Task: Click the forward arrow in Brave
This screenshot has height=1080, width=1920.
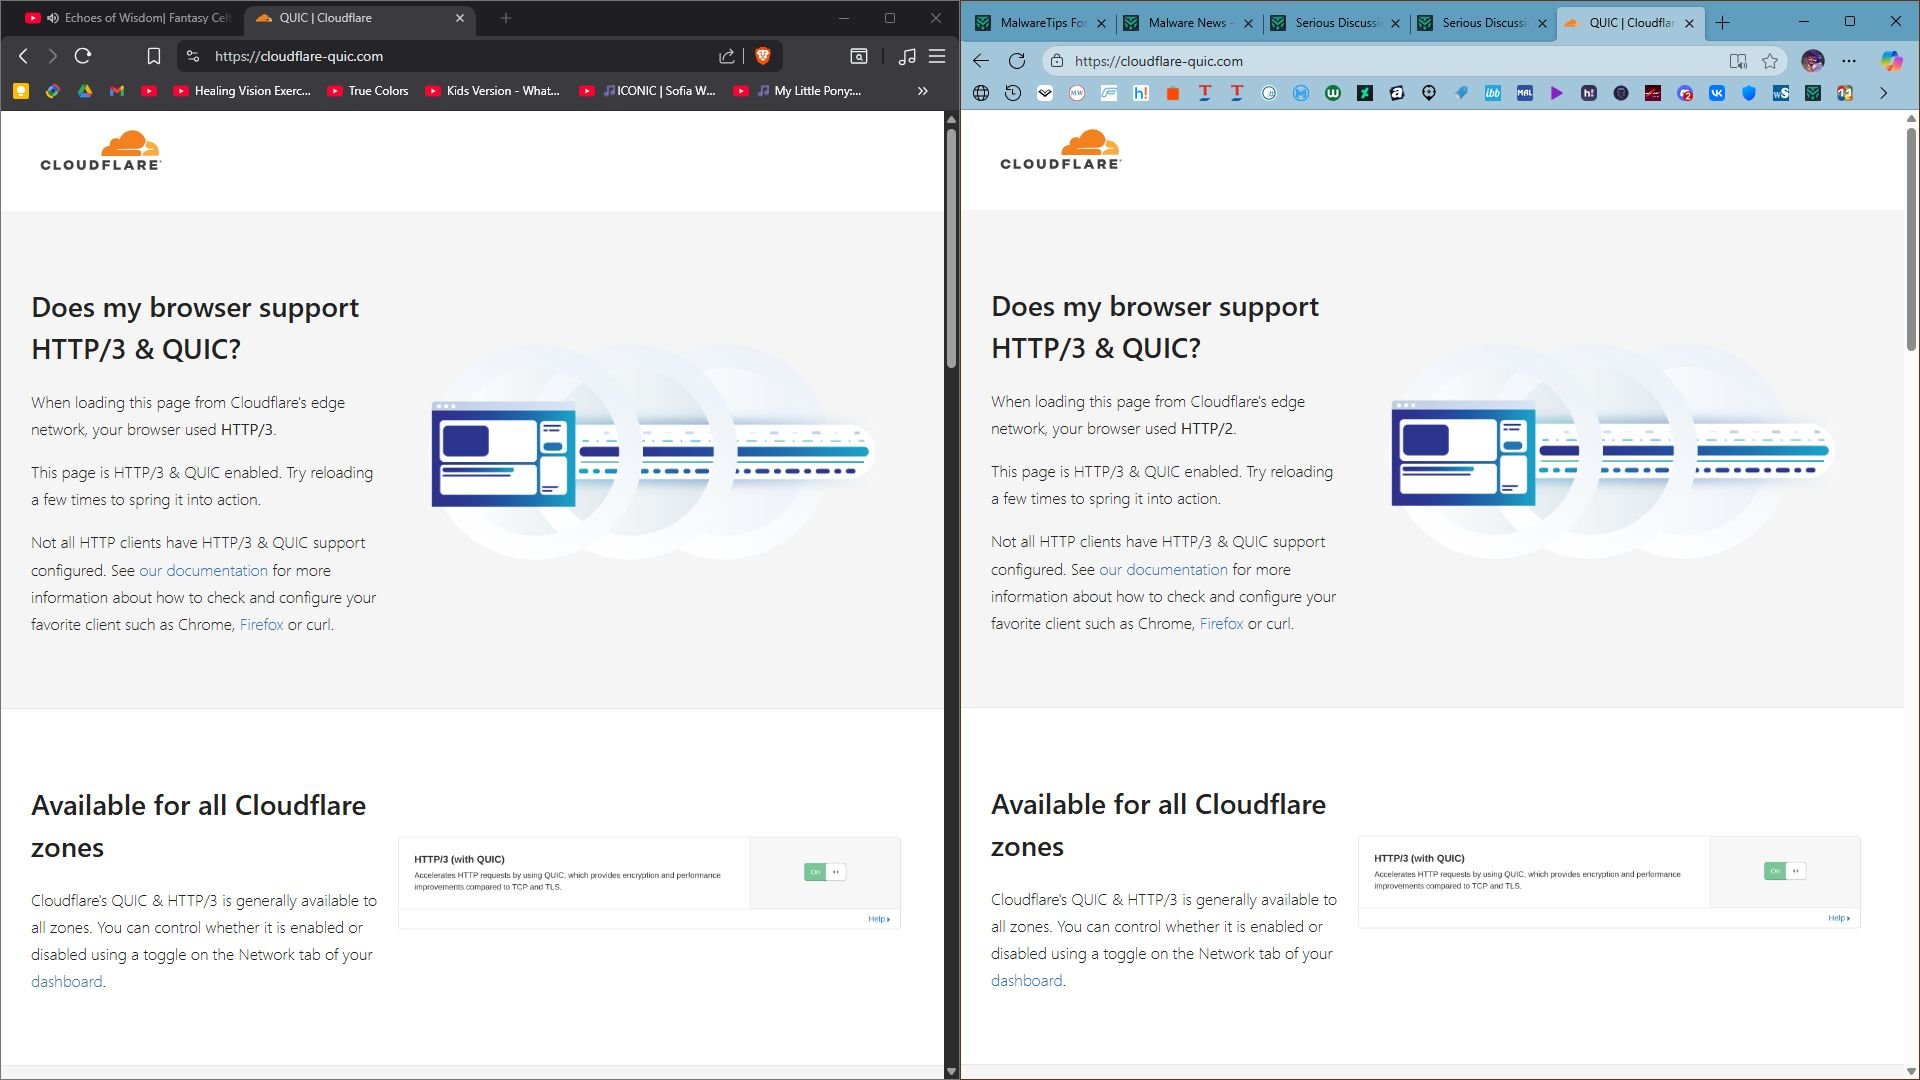Action: point(53,57)
